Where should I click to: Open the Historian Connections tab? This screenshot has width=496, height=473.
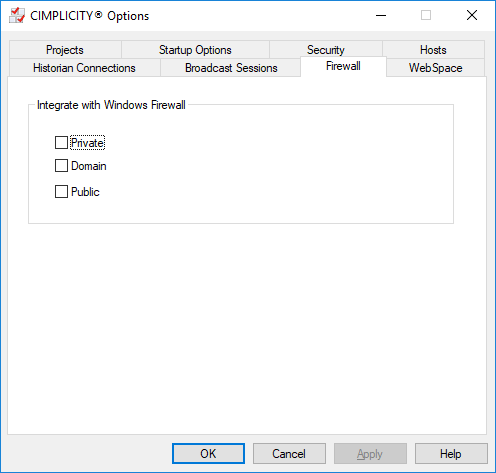coord(84,68)
